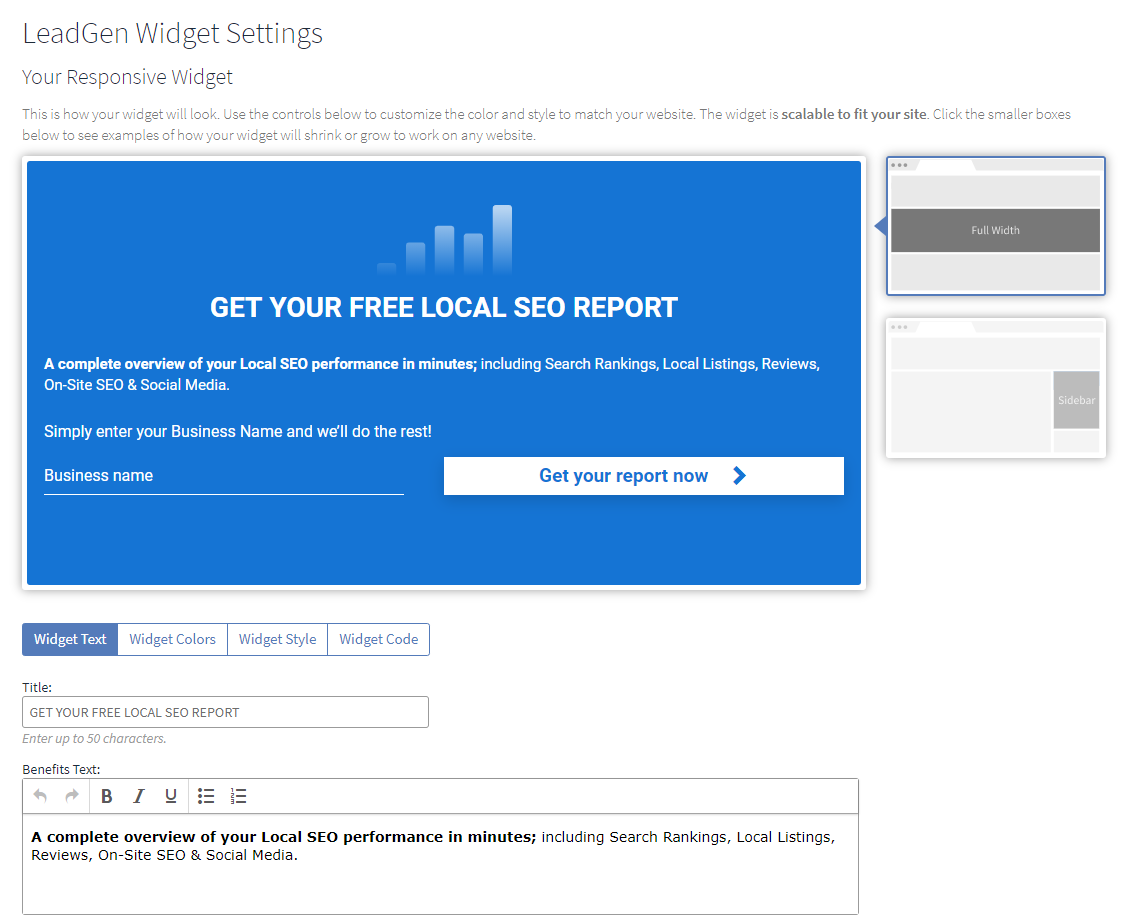Click the bold 'scalable to fit your site' text
This screenshot has width=1127, height=920.
point(855,114)
